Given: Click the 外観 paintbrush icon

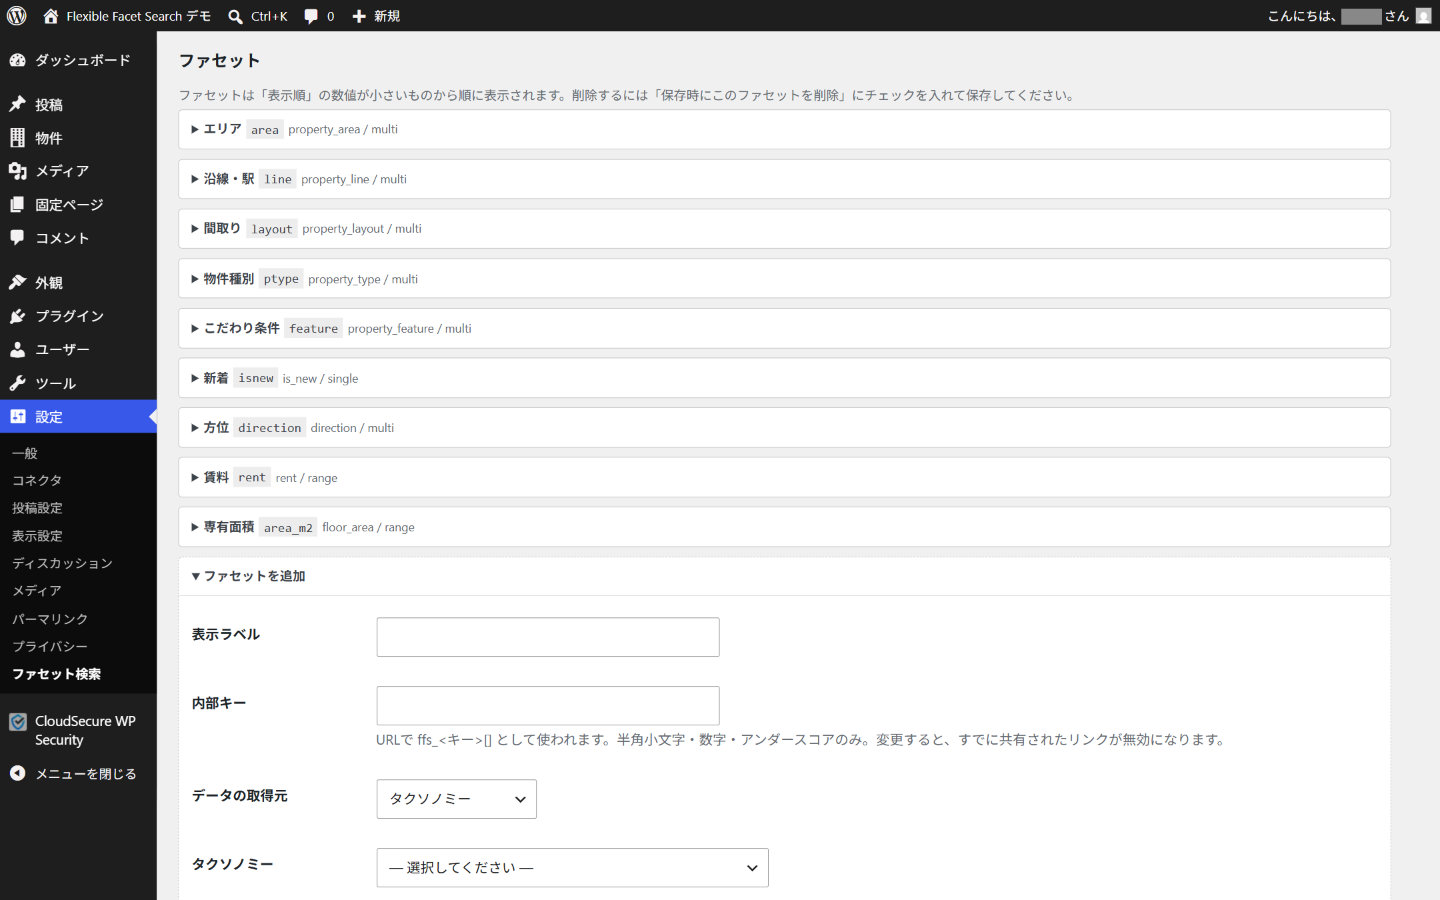Looking at the screenshot, I should point(17,283).
